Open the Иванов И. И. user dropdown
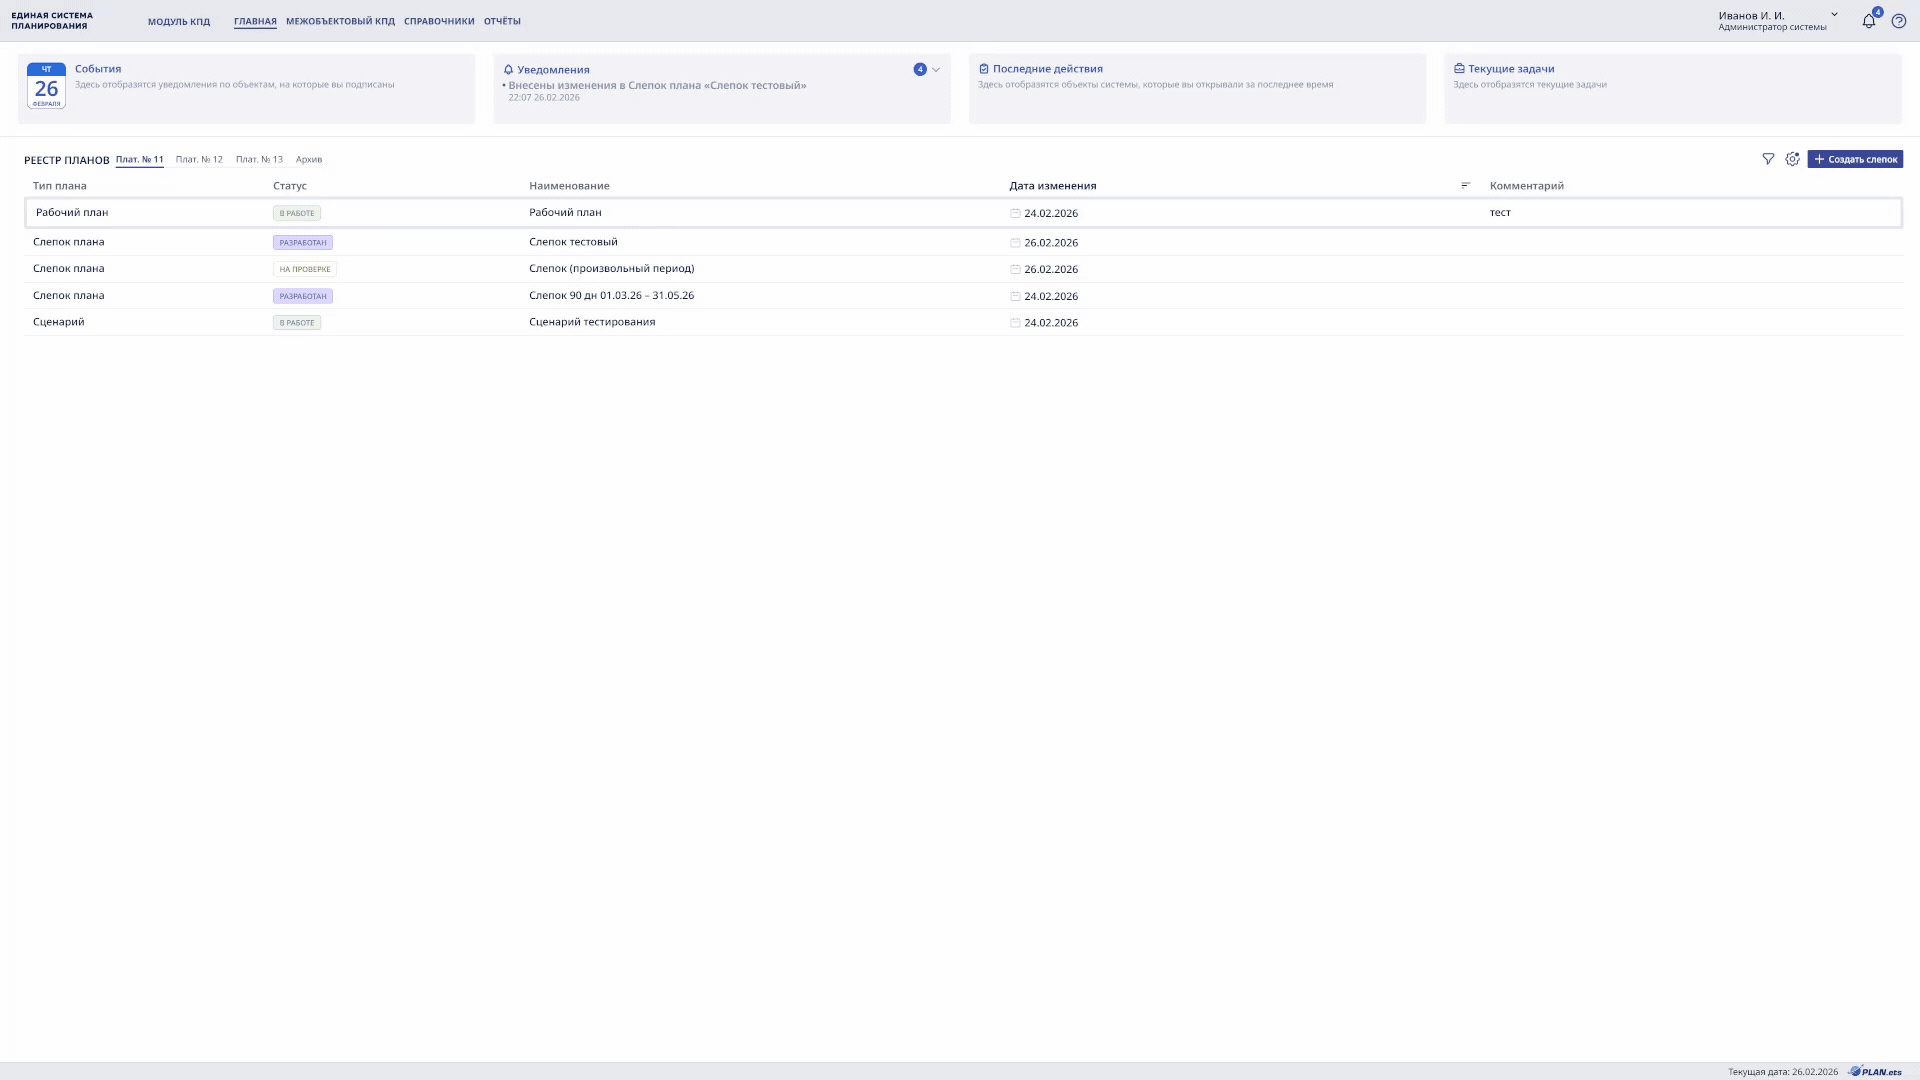Viewport: 1920px width, 1080px height. click(1834, 15)
